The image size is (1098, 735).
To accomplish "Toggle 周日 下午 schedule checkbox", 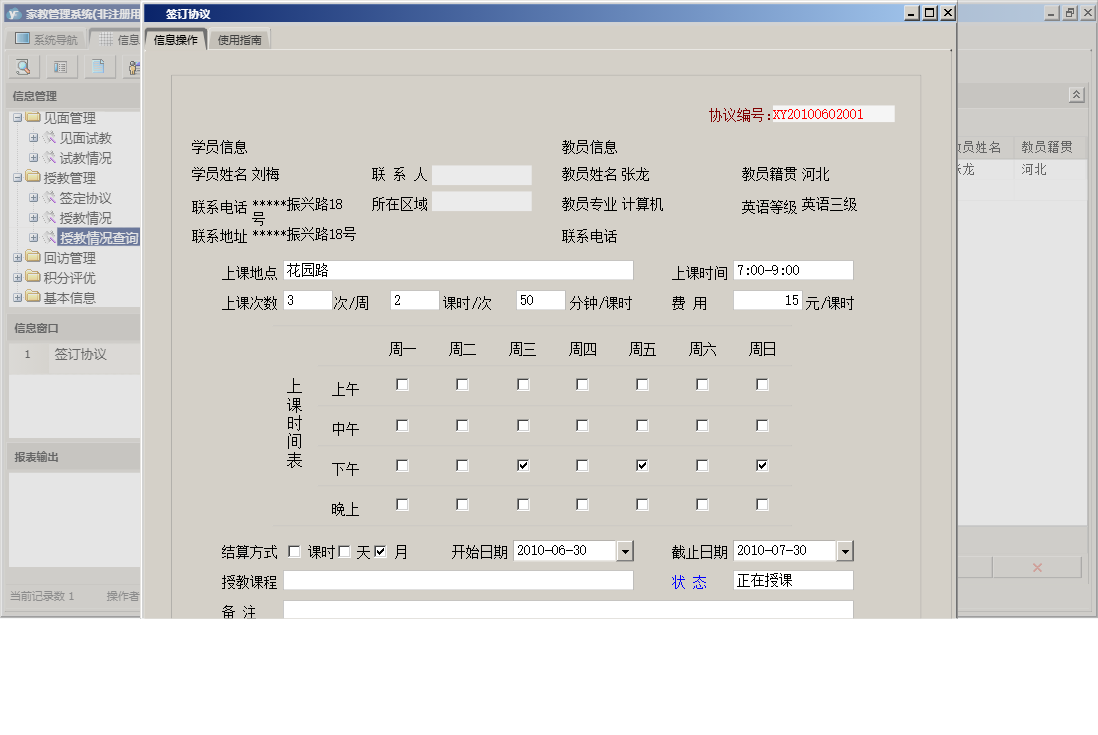I will [762, 466].
